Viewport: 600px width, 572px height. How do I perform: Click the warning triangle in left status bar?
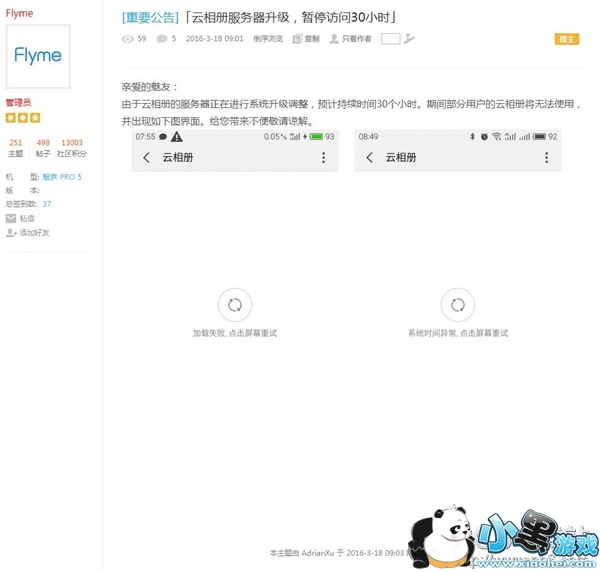tap(177, 137)
